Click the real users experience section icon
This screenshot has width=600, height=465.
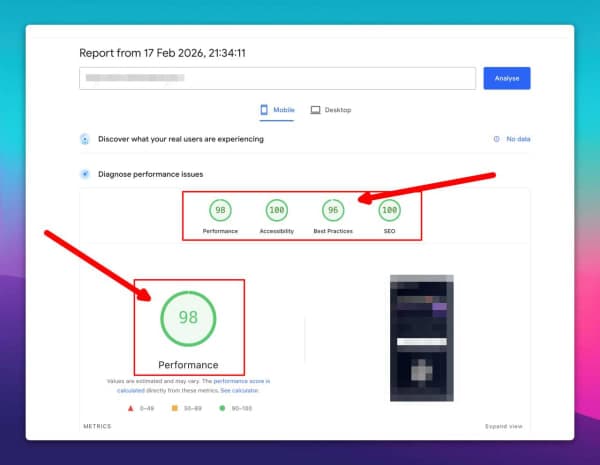tap(85, 139)
